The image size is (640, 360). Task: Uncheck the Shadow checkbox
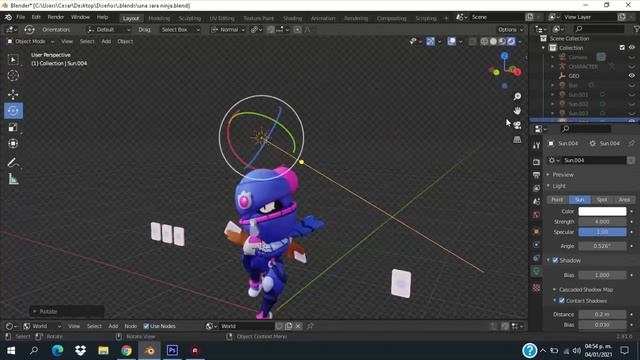tap(555, 260)
